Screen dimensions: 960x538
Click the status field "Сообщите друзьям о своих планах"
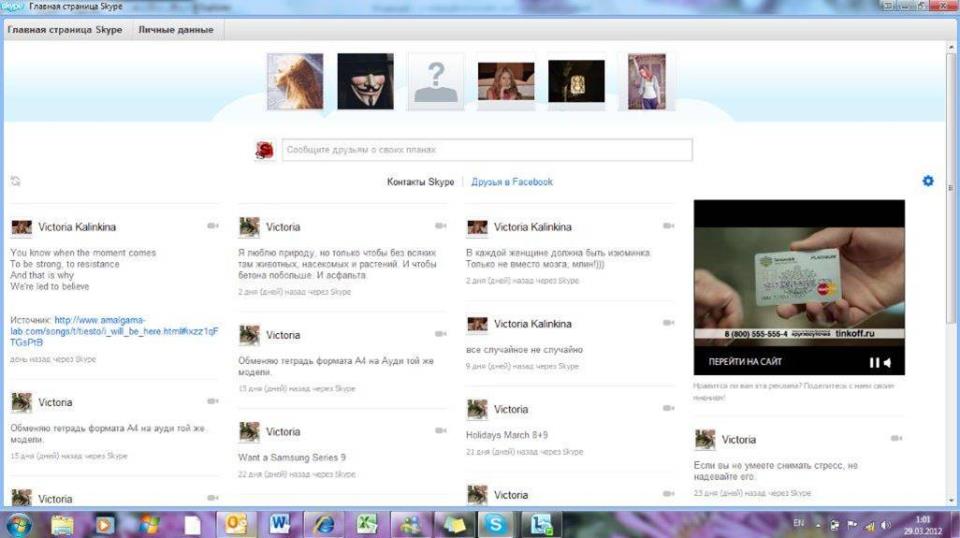tap(487, 150)
